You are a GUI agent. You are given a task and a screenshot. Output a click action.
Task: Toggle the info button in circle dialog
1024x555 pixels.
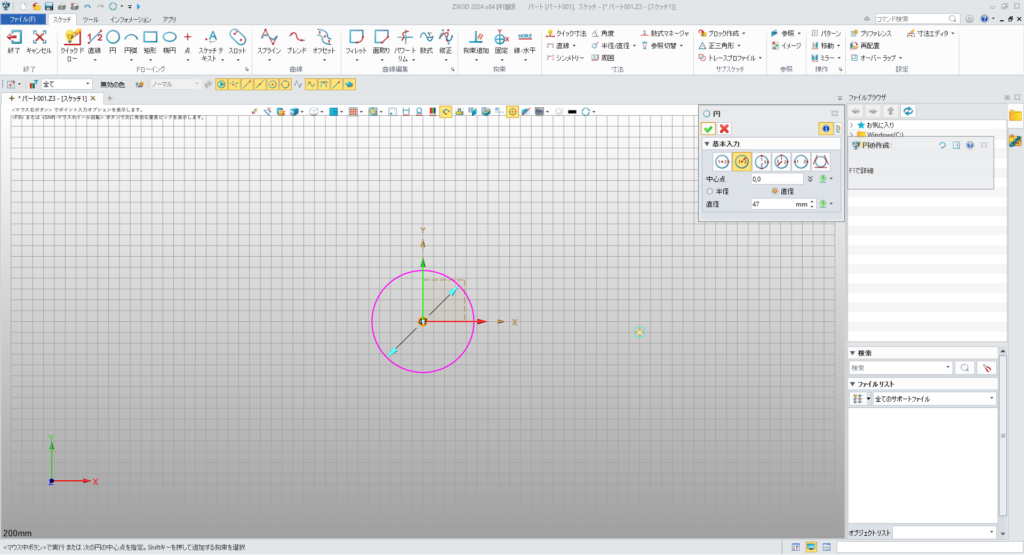[x=826, y=129]
